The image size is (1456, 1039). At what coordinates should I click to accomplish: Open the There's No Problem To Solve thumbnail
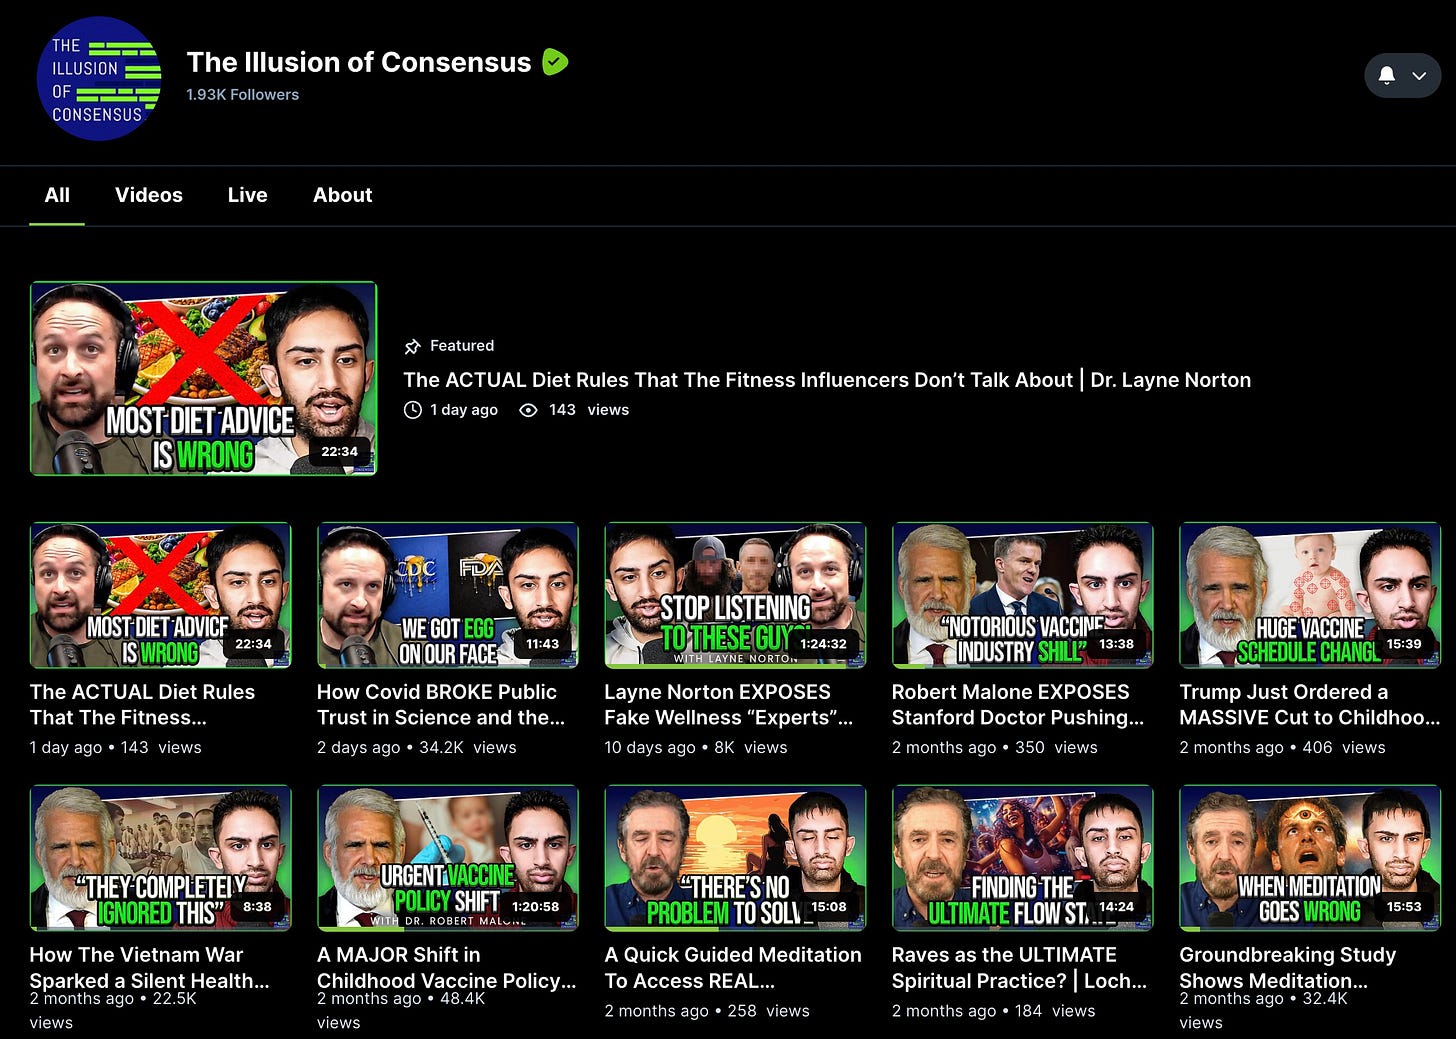click(x=735, y=858)
